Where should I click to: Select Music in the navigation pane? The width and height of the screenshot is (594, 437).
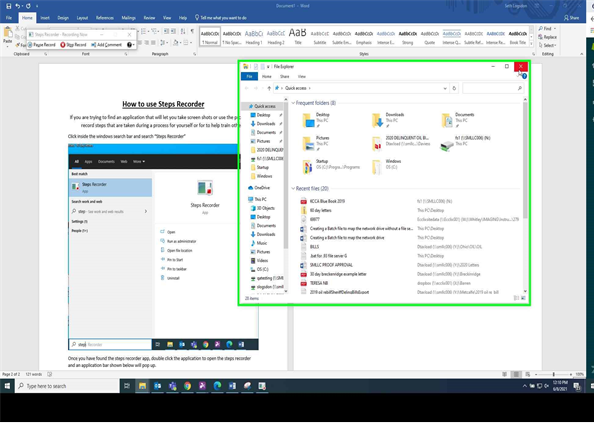[259, 243]
